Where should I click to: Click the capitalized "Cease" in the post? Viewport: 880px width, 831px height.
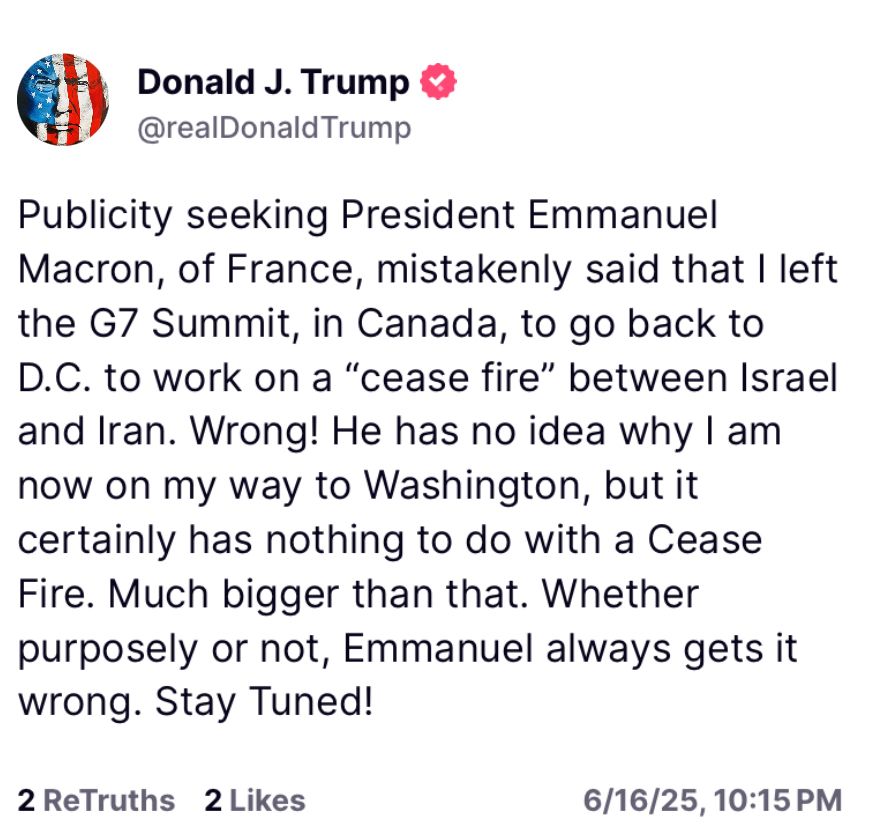click(705, 541)
